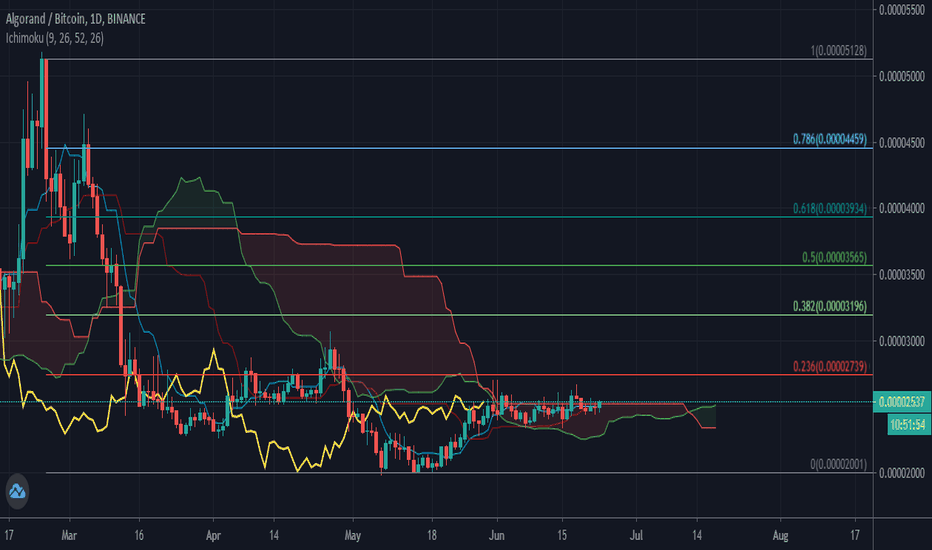Click the 0.786(0.00004459) Fibonacci label
The image size is (932, 550).
coord(830,139)
